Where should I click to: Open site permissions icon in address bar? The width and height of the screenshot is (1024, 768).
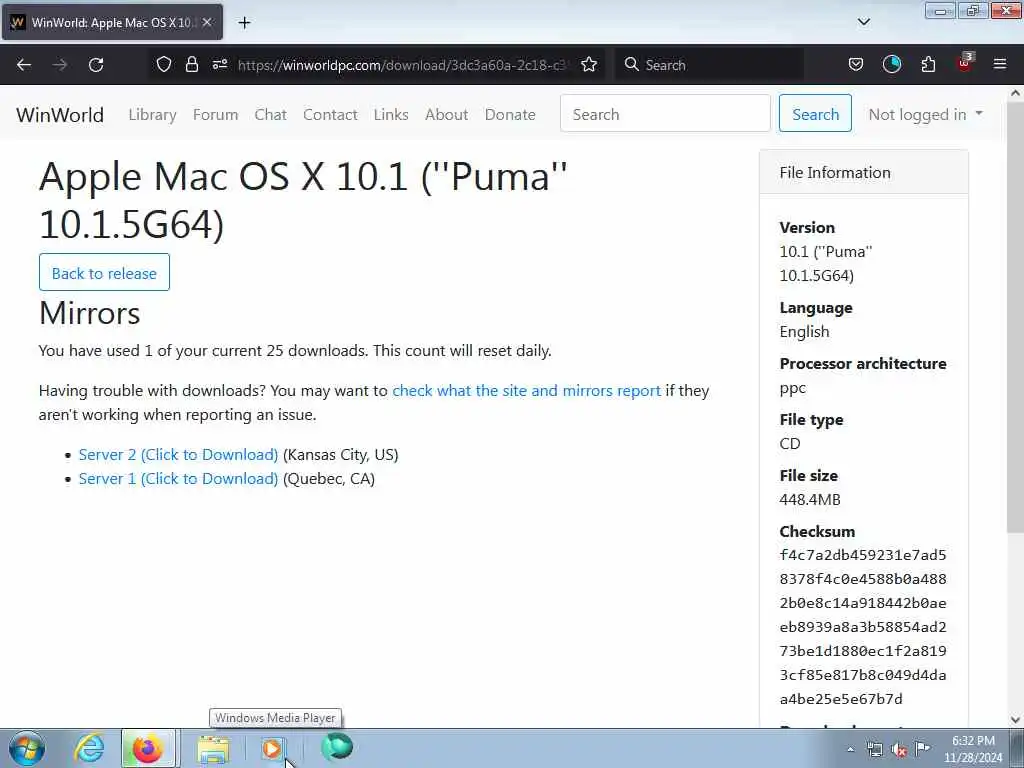(x=220, y=64)
